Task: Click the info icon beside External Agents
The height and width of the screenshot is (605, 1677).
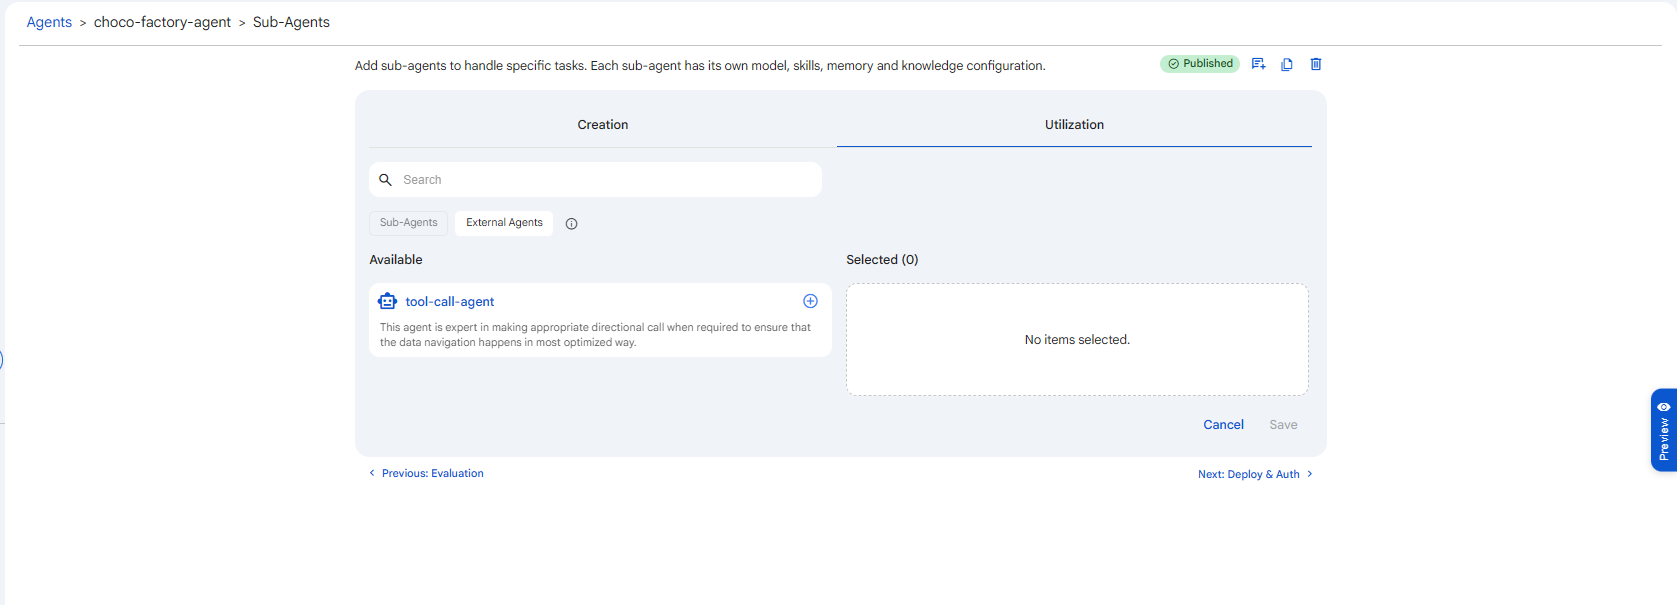Action: click(x=572, y=224)
